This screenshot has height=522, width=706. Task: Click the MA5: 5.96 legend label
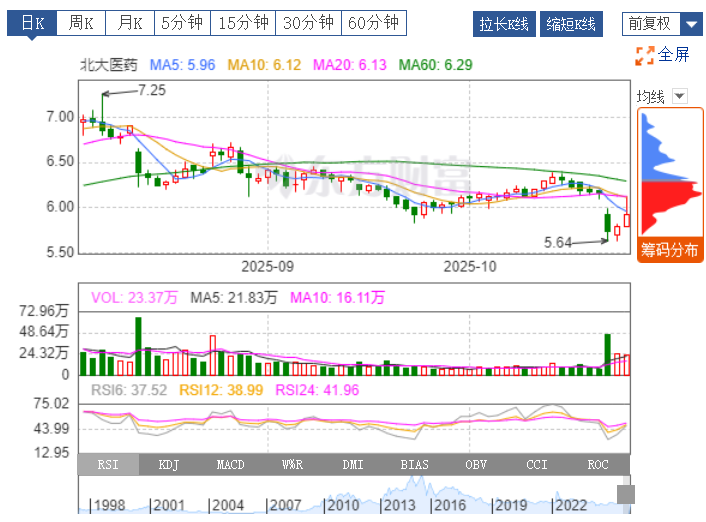(182, 65)
